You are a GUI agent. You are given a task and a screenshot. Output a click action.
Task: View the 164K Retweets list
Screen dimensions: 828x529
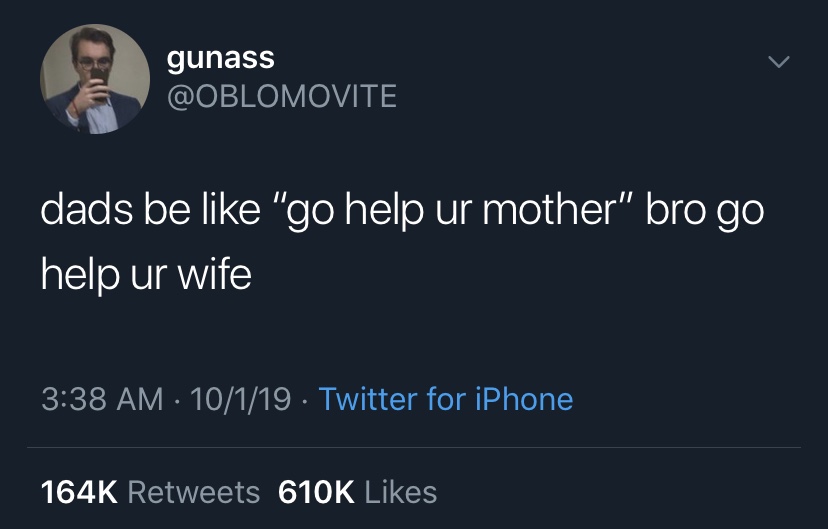tap(150, 492)
